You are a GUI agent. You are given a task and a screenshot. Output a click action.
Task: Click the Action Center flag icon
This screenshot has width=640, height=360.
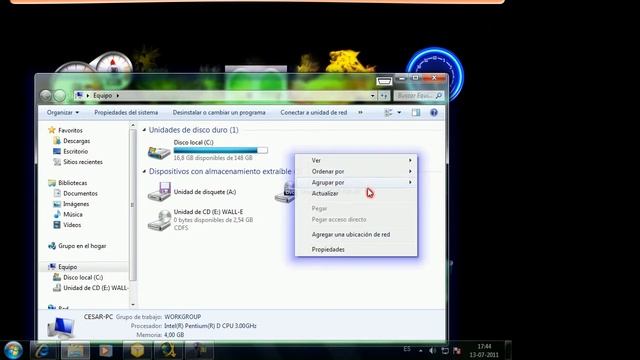point(457,350)
